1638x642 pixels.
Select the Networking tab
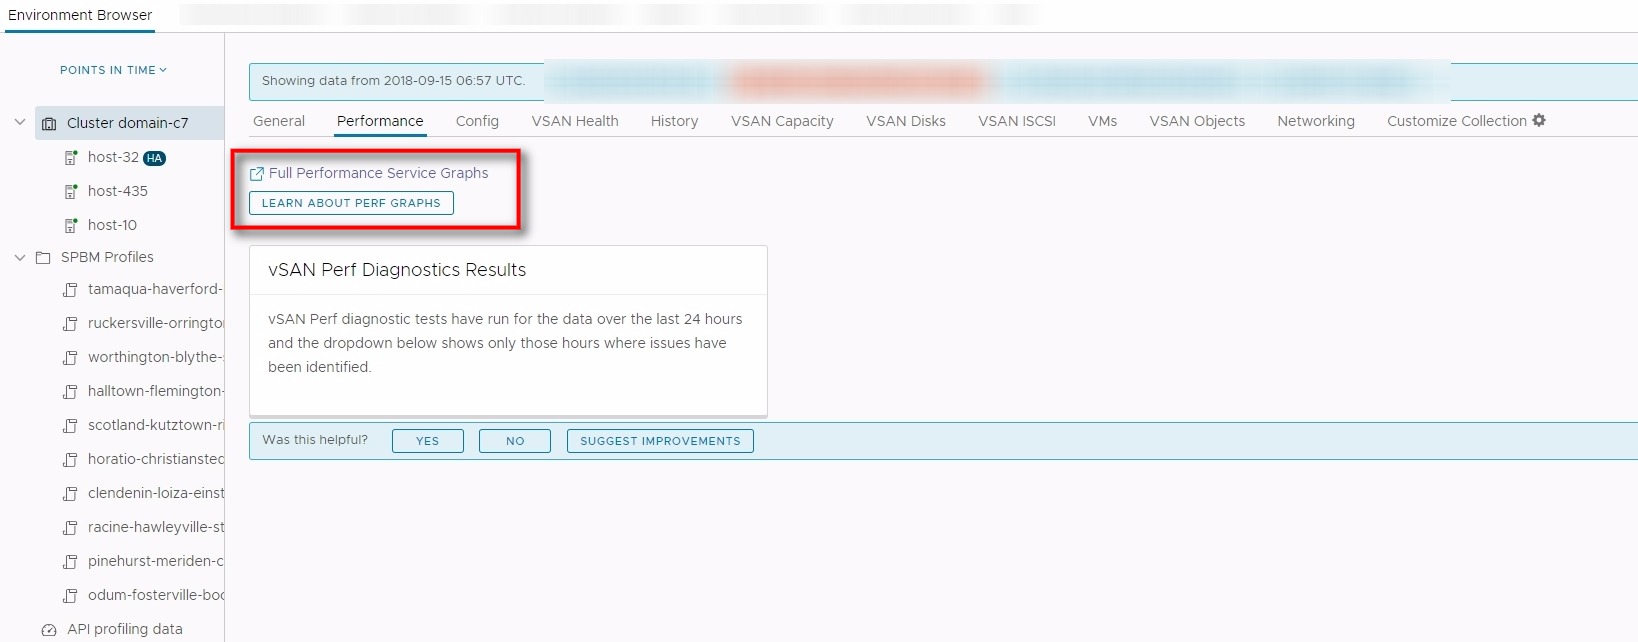click(1315, 121)
